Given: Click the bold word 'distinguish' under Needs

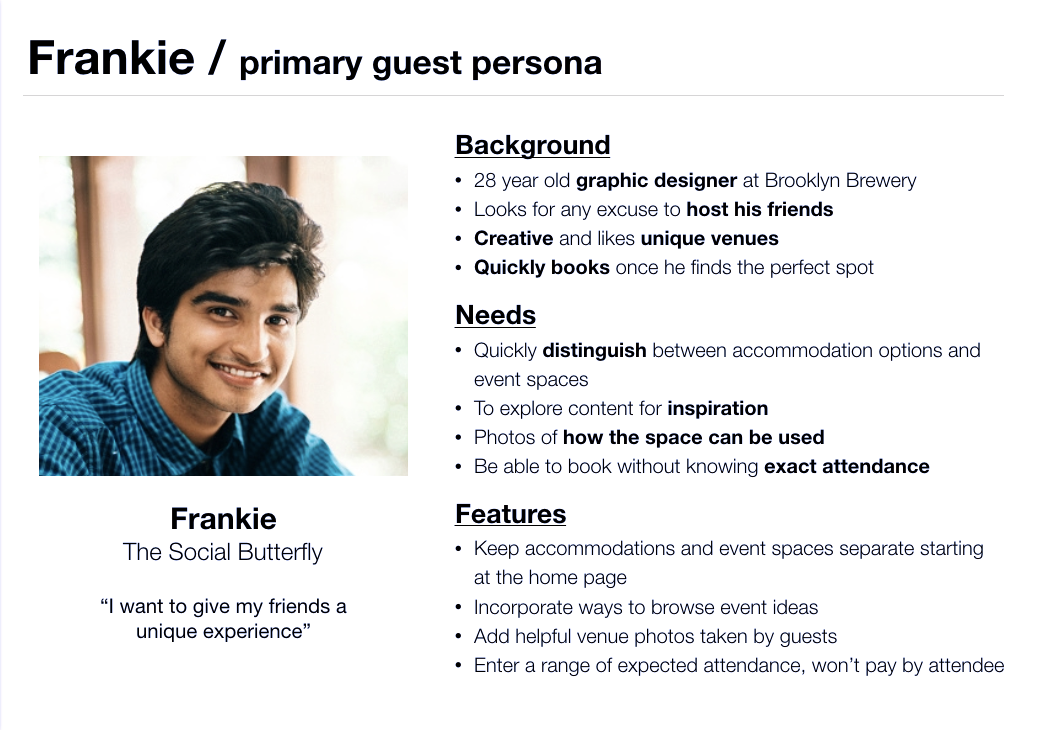Looking at the screenshot, I should coord(594,351).
